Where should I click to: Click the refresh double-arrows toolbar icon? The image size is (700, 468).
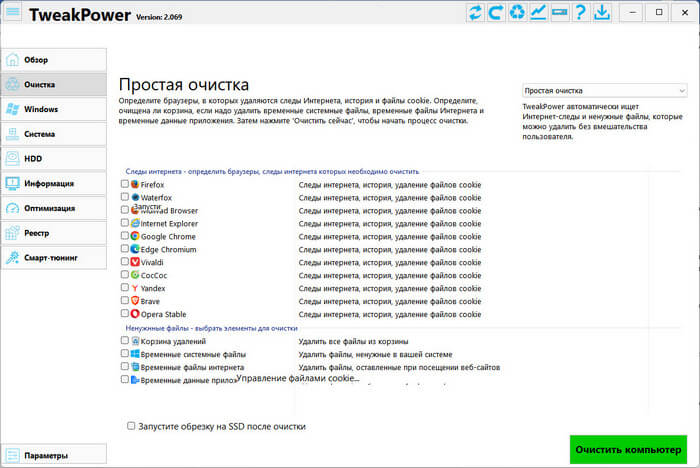tap(475, 13)
